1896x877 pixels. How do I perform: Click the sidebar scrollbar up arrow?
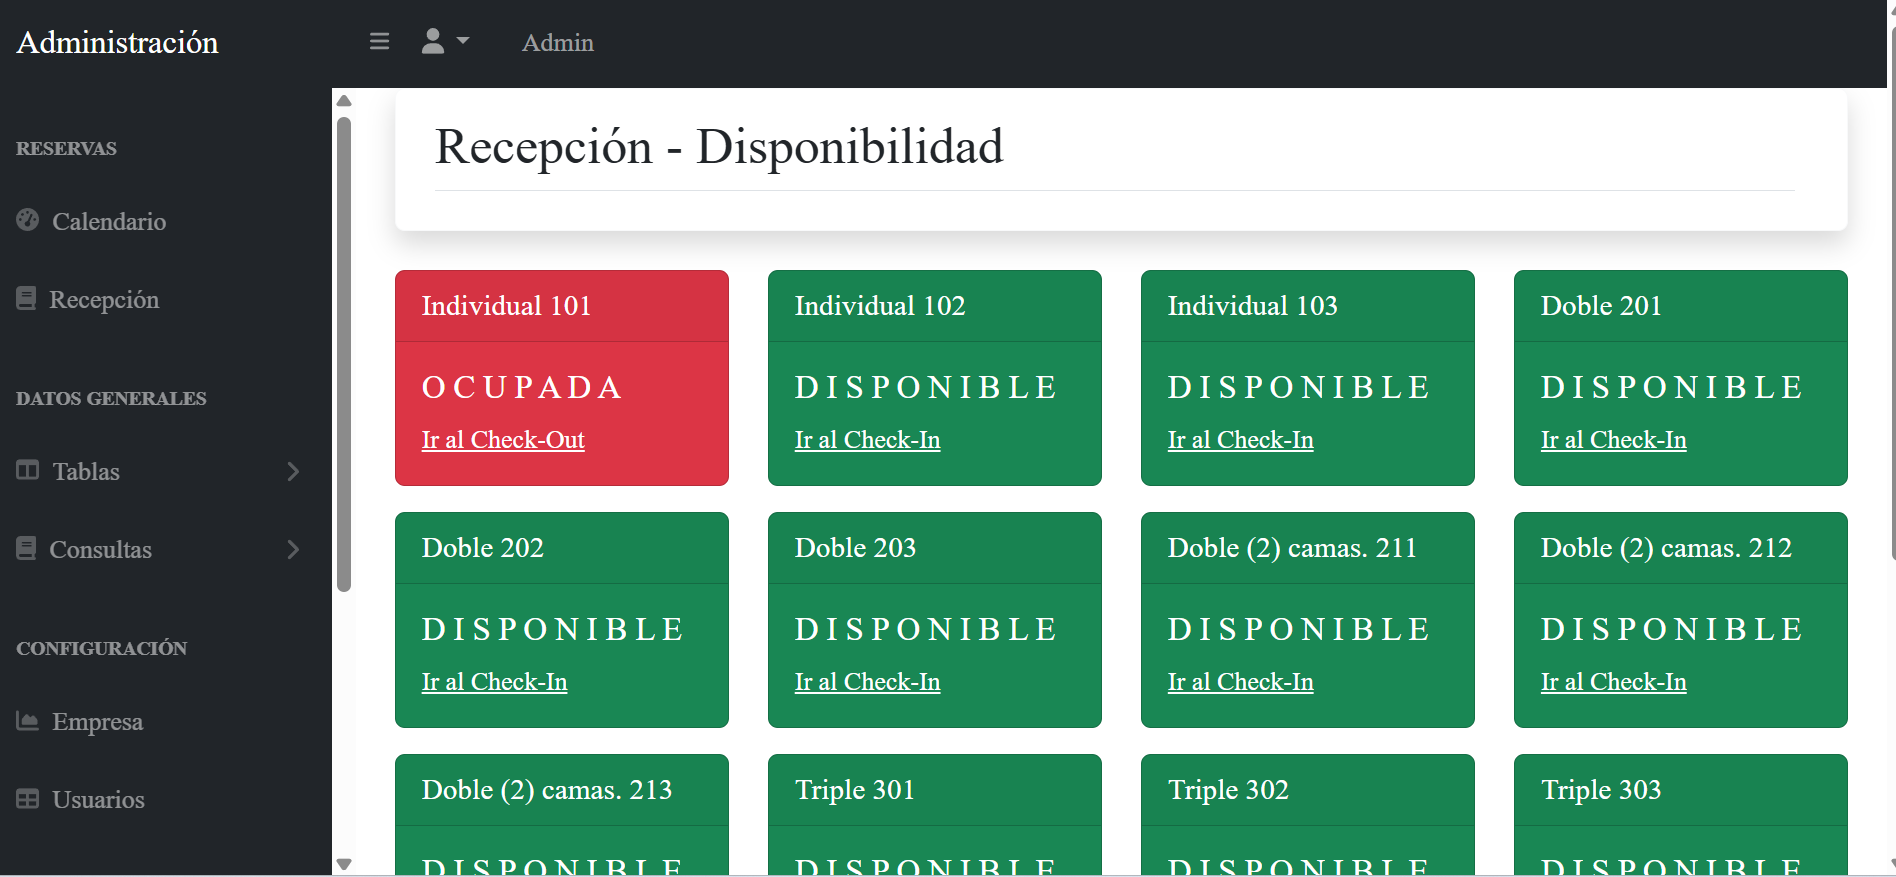(x=344, y=101)
